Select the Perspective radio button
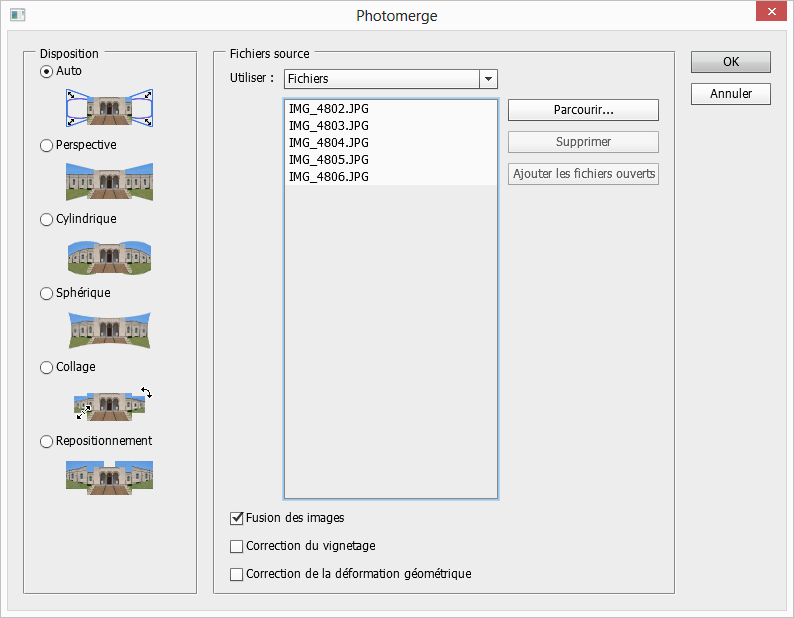The image size is (794, 618). click(46, 145)
